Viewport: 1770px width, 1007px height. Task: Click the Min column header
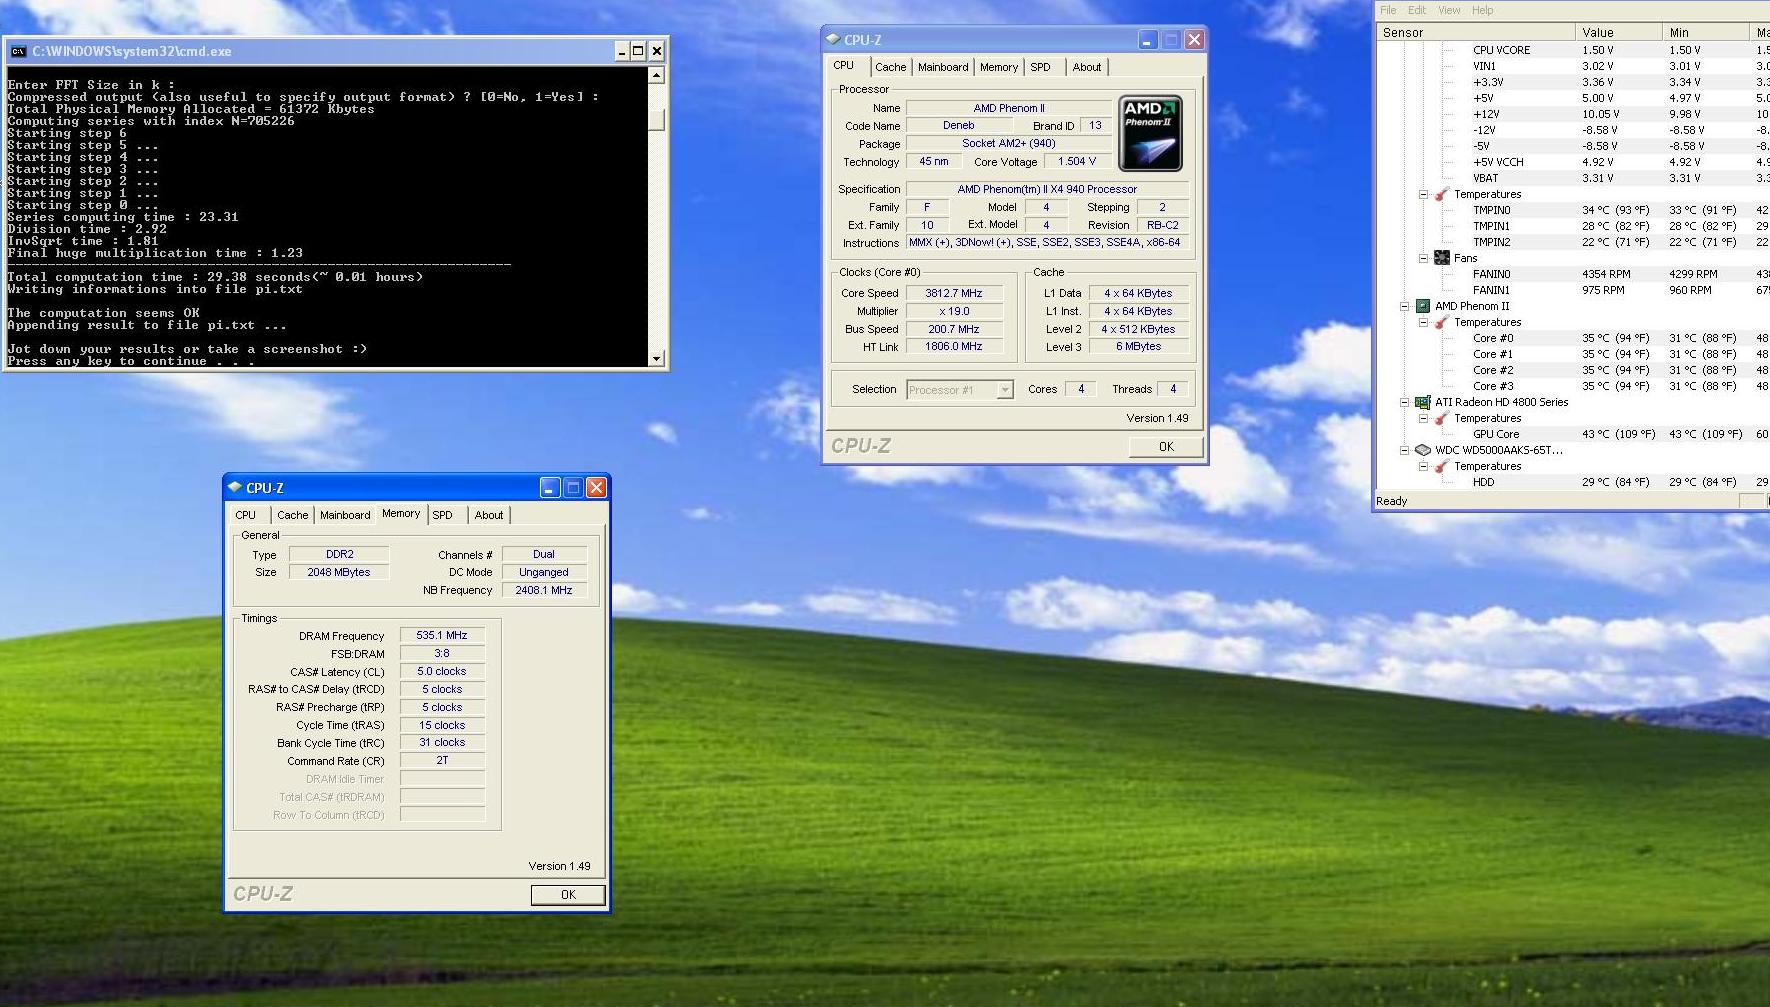coord(1704,33)
